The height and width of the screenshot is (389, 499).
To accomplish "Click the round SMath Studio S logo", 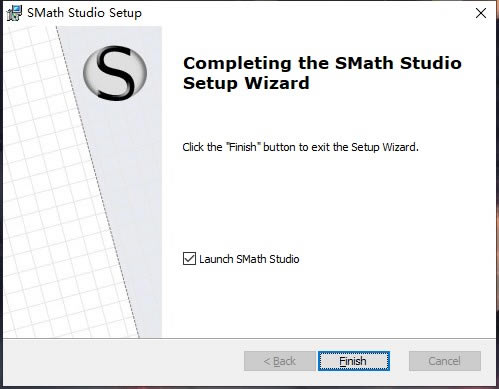I will (115, 73).
